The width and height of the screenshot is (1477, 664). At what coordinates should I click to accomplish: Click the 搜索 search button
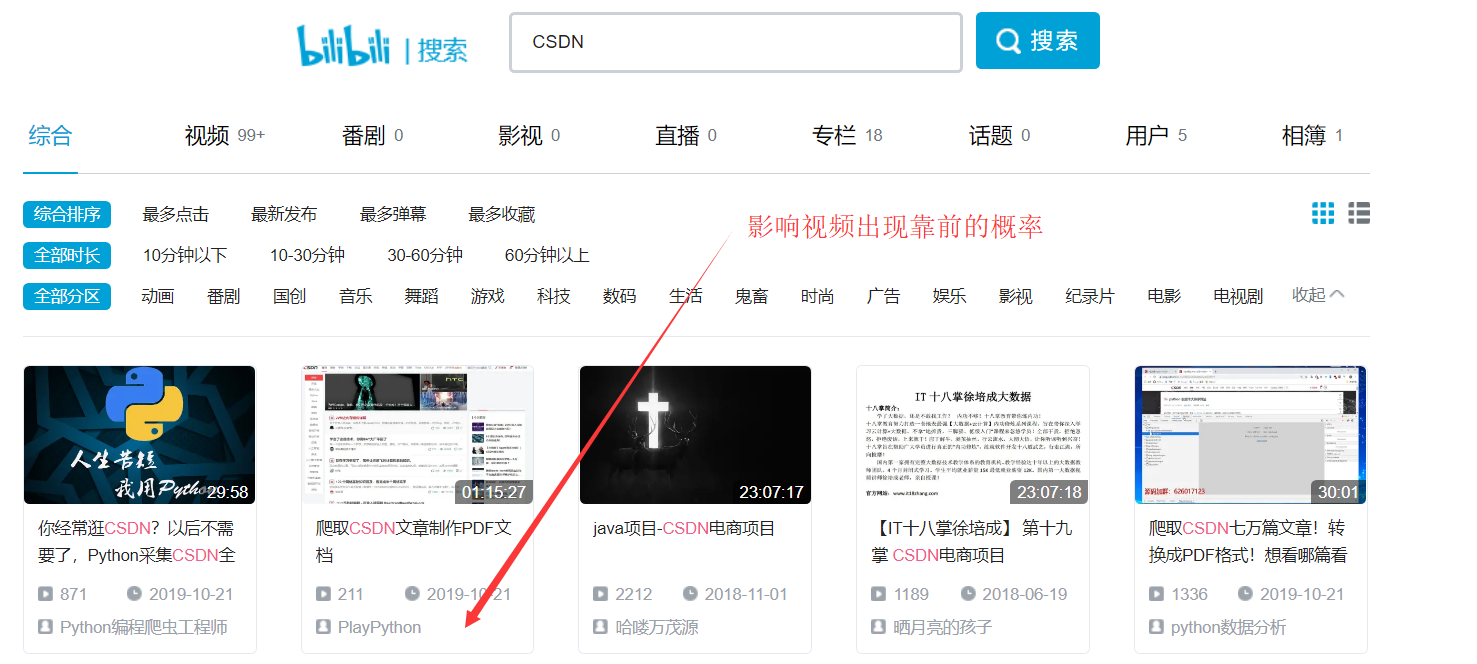[x=1038, y=41]
